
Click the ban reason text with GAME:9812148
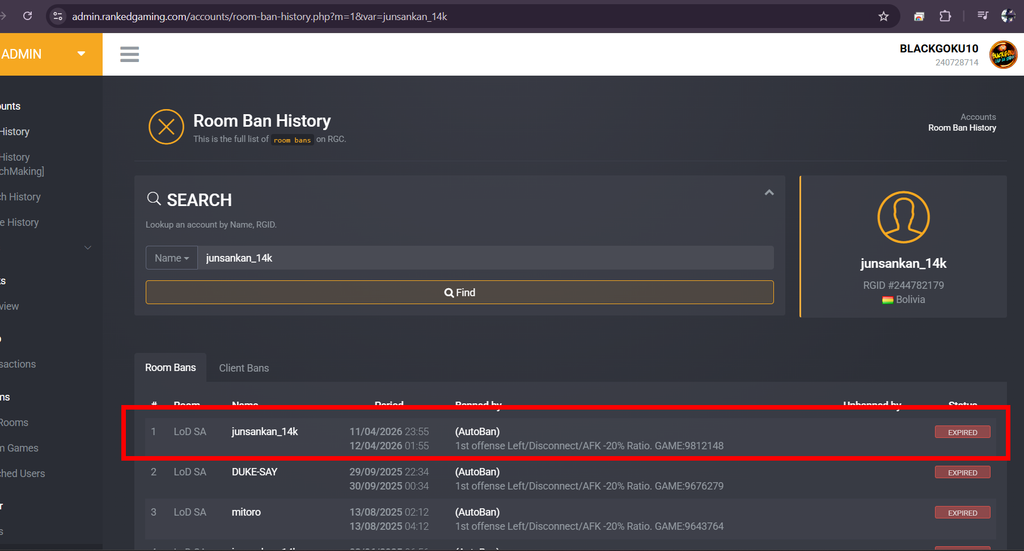click(x=589, y=446)
